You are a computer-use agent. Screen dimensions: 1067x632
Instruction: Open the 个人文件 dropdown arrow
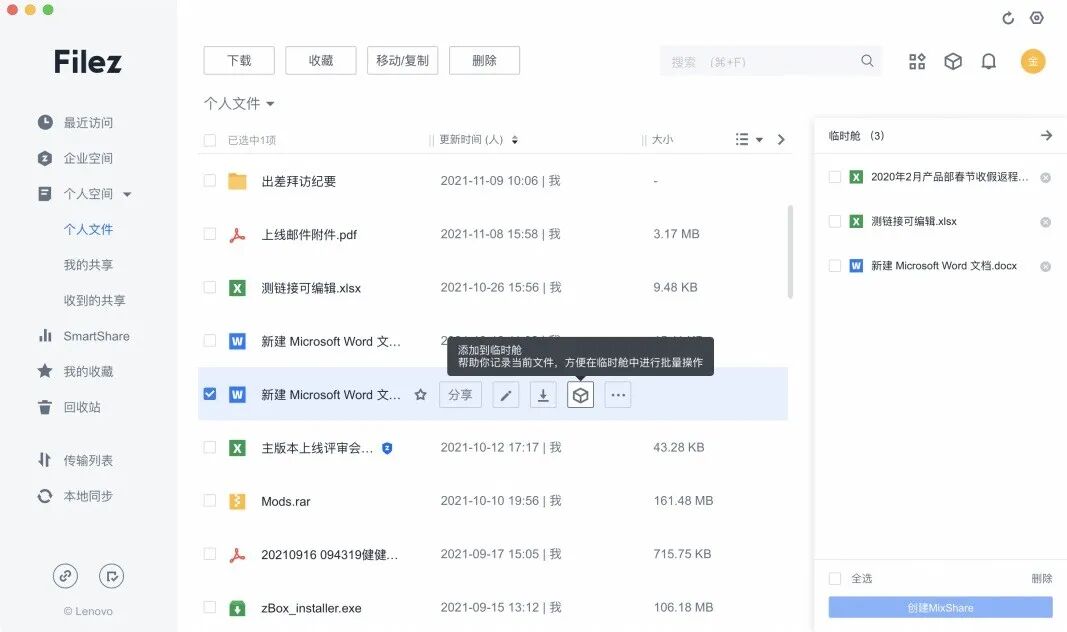[270, 103]
